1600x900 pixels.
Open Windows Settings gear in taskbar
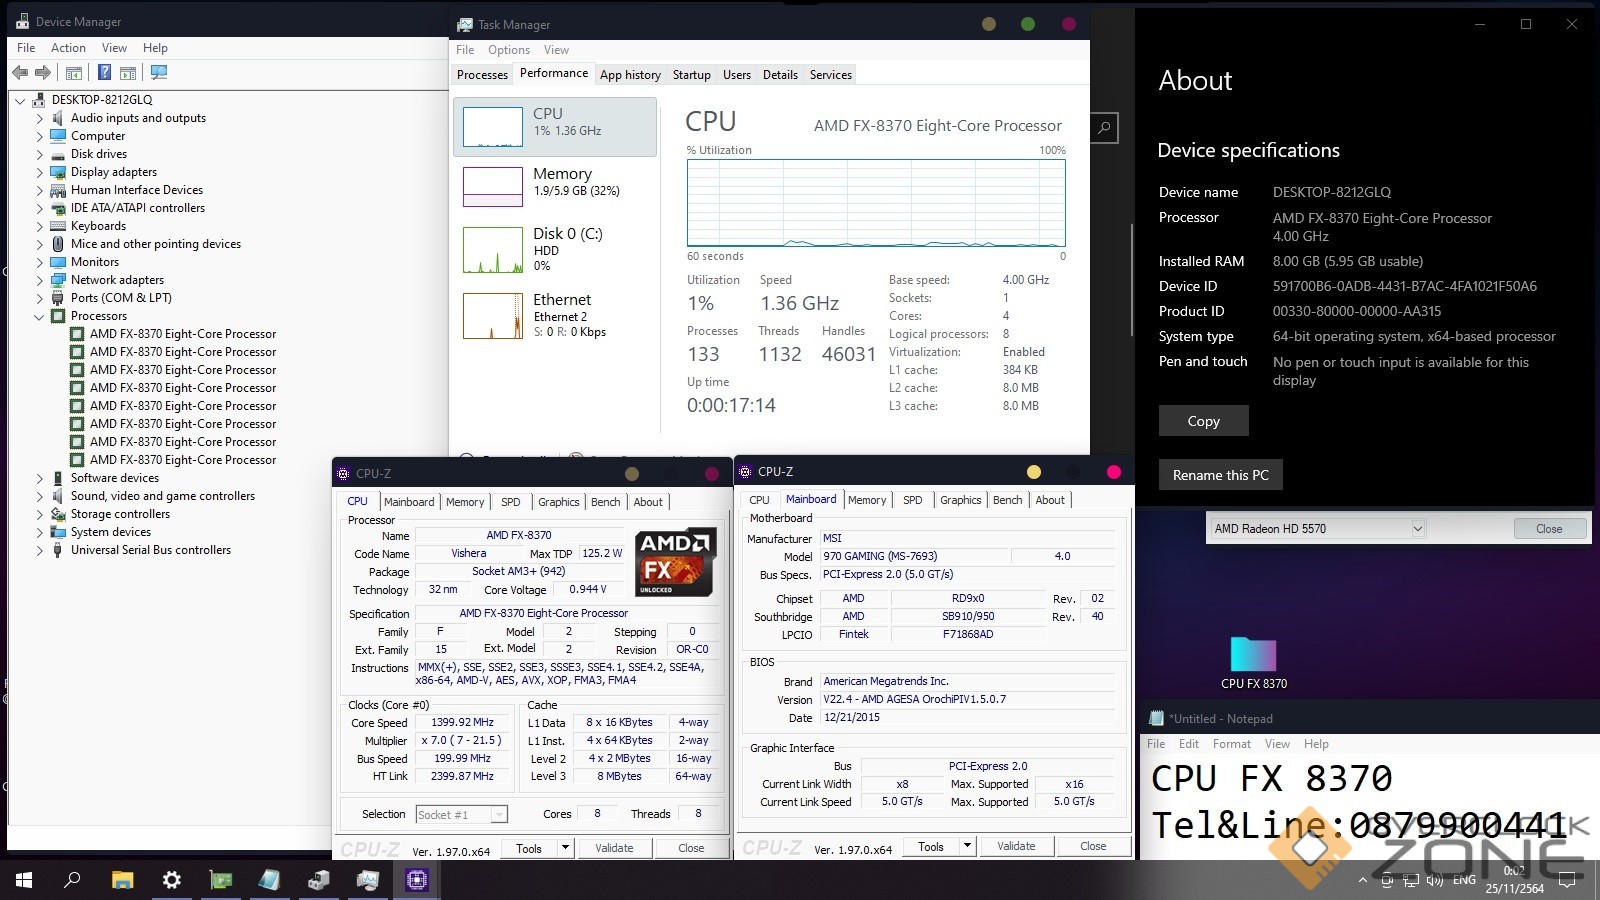tap(171, 880)
